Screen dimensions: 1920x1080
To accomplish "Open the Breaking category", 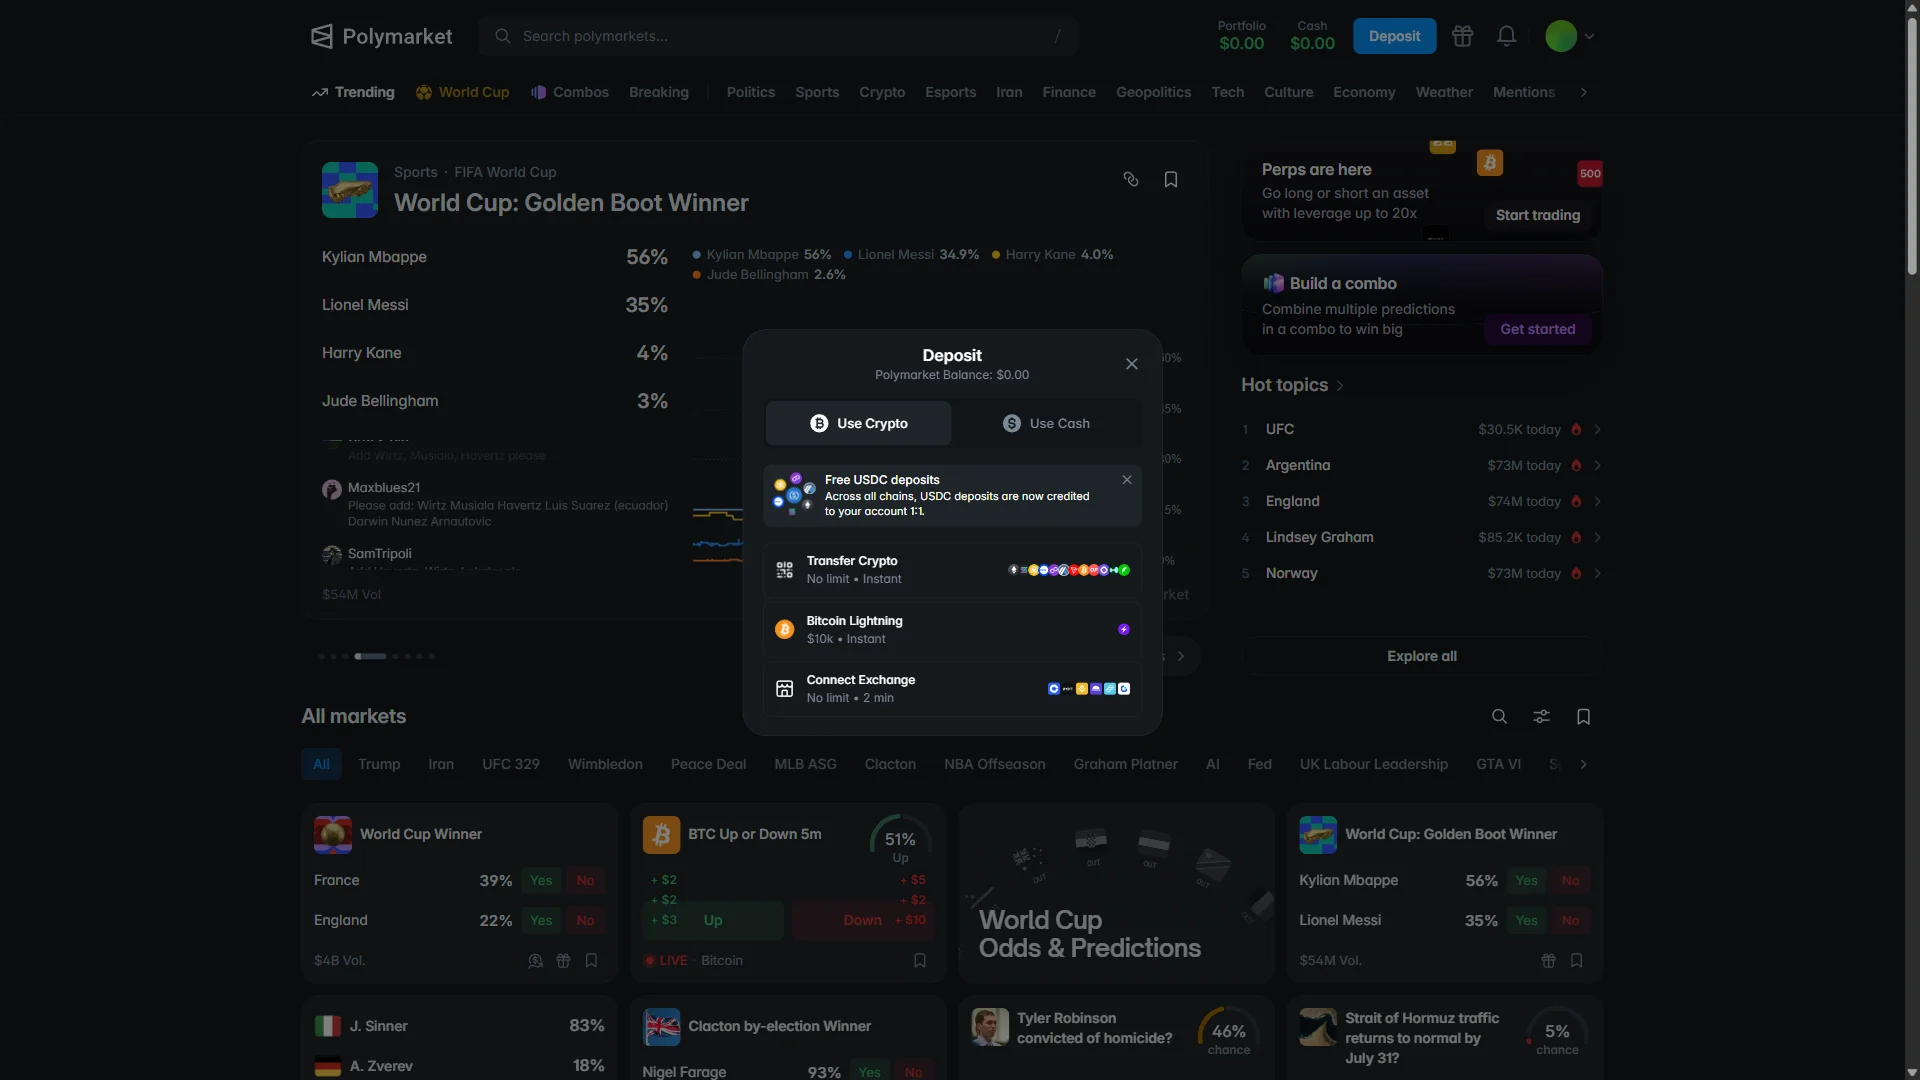I will [658, 92].
